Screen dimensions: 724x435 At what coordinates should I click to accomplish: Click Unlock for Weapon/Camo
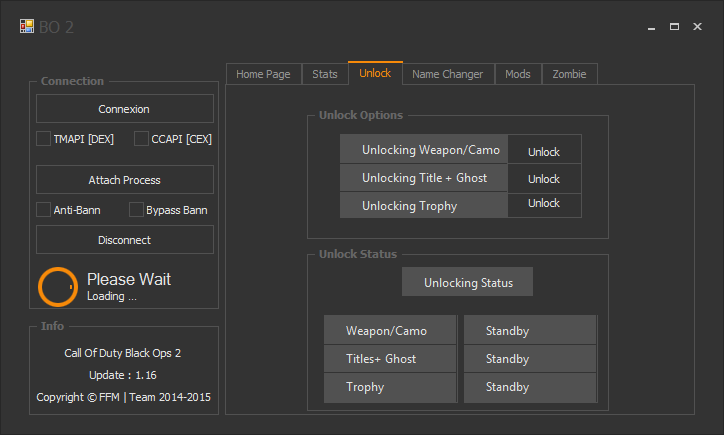pyautogui.click(x=544, y=151)
